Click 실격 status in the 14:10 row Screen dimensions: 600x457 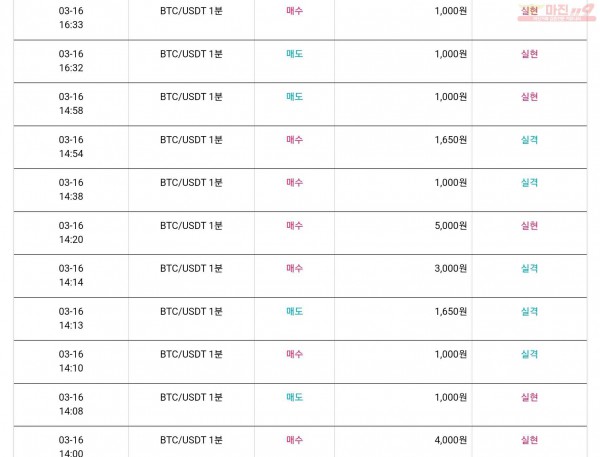[530, 354]
